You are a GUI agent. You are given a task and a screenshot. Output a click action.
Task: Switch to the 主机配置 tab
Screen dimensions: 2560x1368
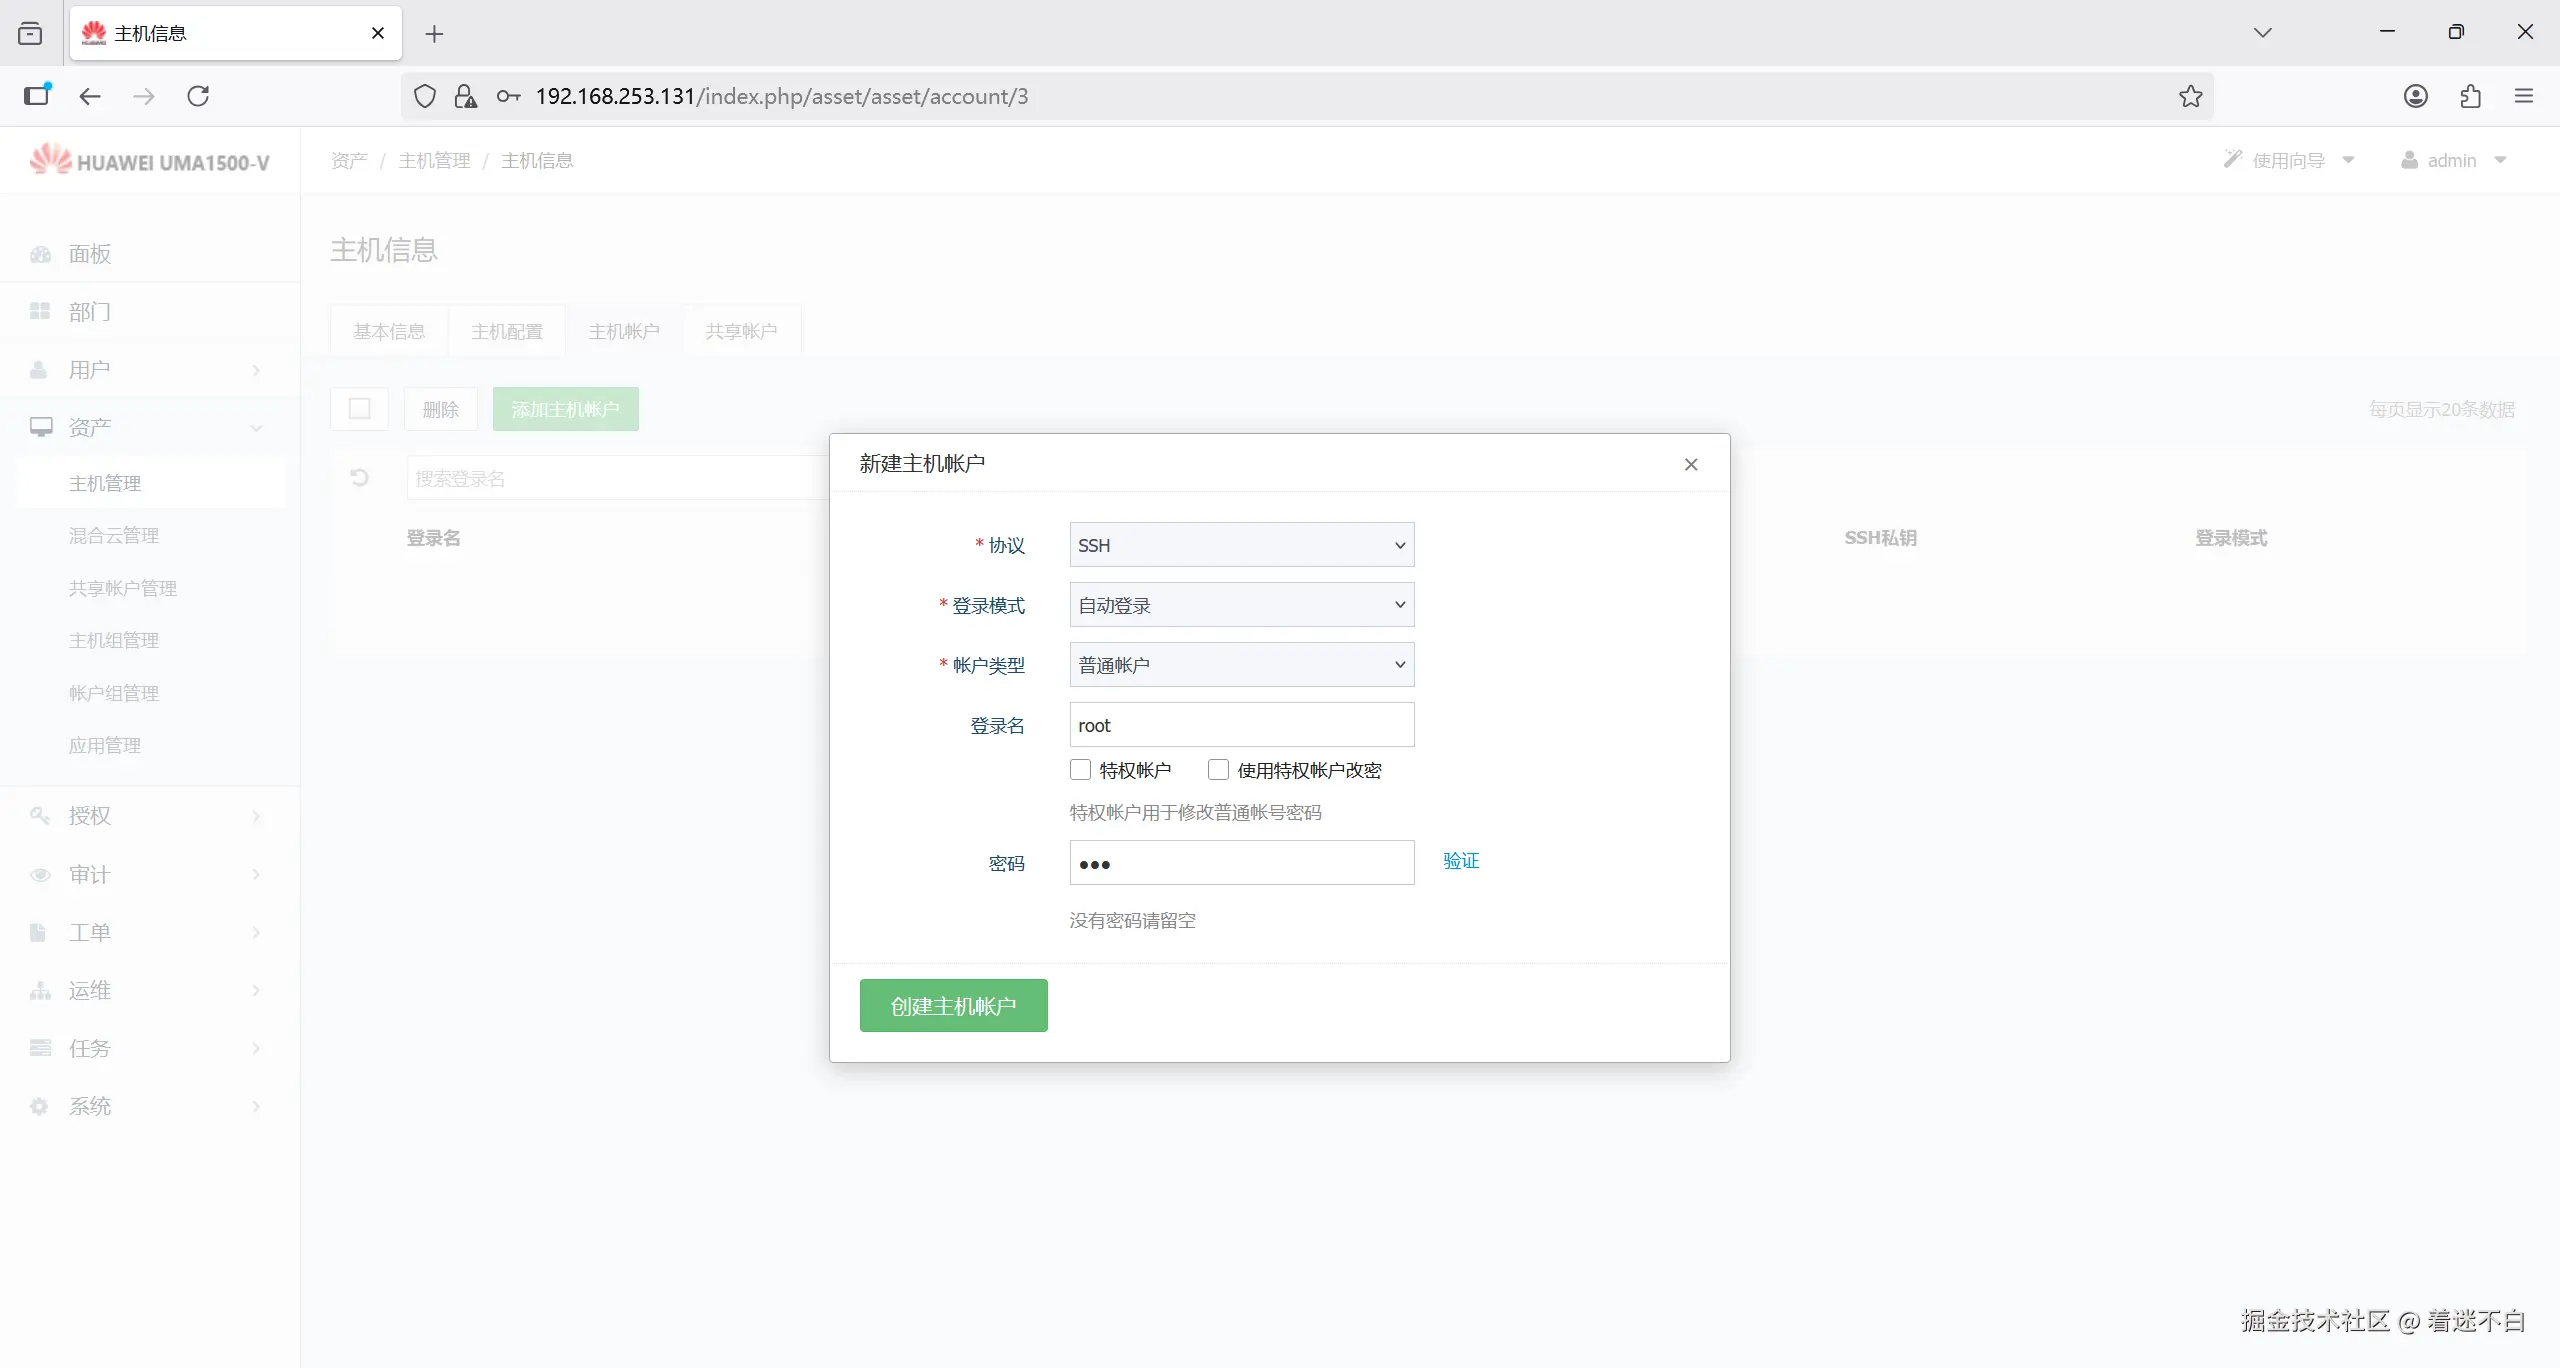click(x=506, y=331)
